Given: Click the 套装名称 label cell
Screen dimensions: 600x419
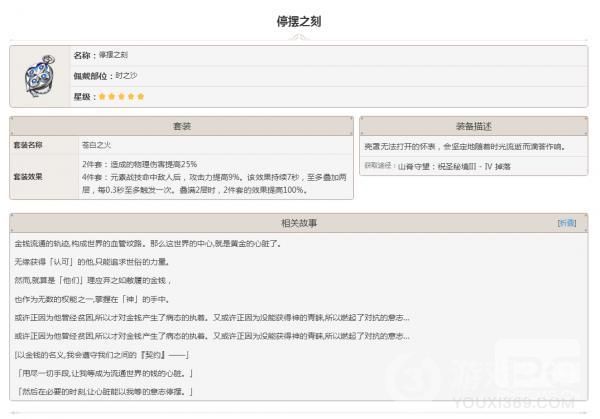Looking at the screenshot, I should click(x=44, y=145).
